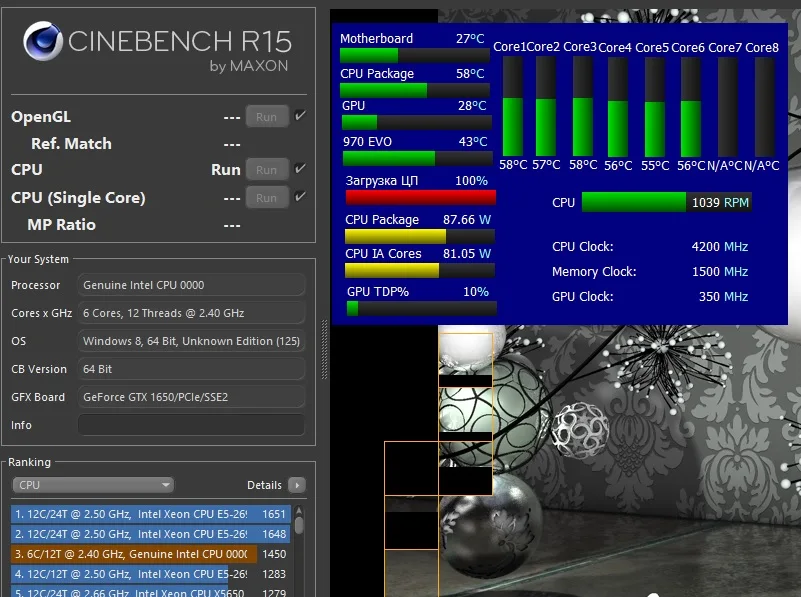Viewport: 801px width, 597px height.
Task: Click the red CPU load bar
Action: click(420, 197)
